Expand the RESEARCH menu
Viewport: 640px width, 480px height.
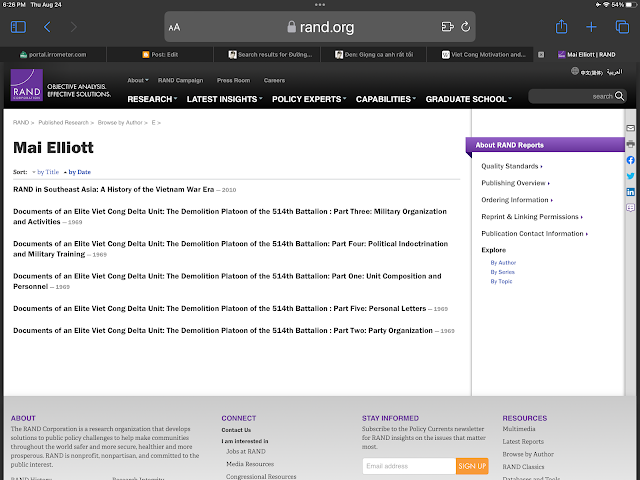[152, 99]
